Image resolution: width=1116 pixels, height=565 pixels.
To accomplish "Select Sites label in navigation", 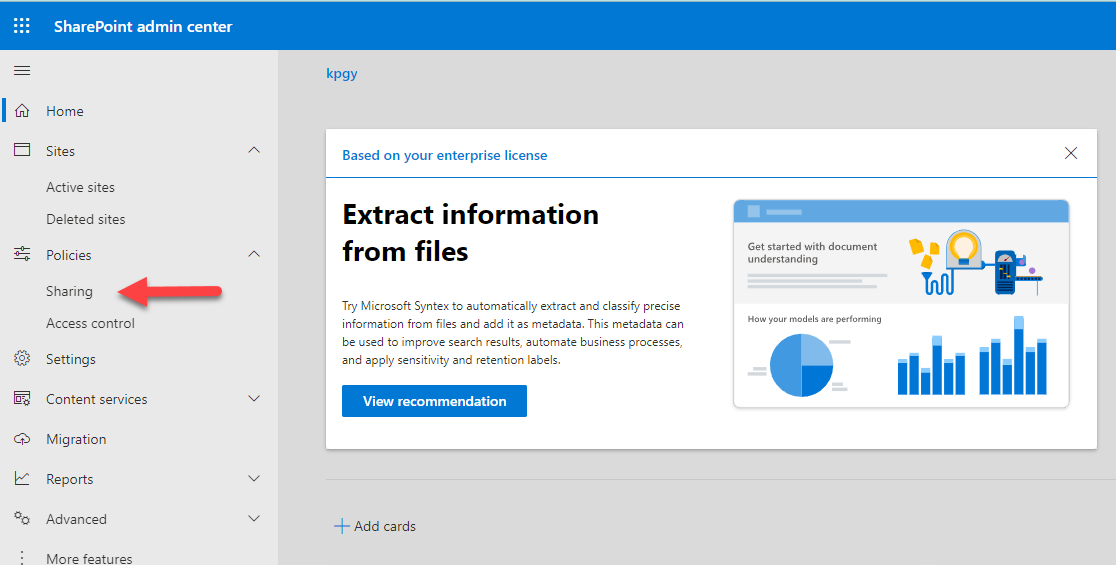I will pyautogui.click(x=60, y=151).
